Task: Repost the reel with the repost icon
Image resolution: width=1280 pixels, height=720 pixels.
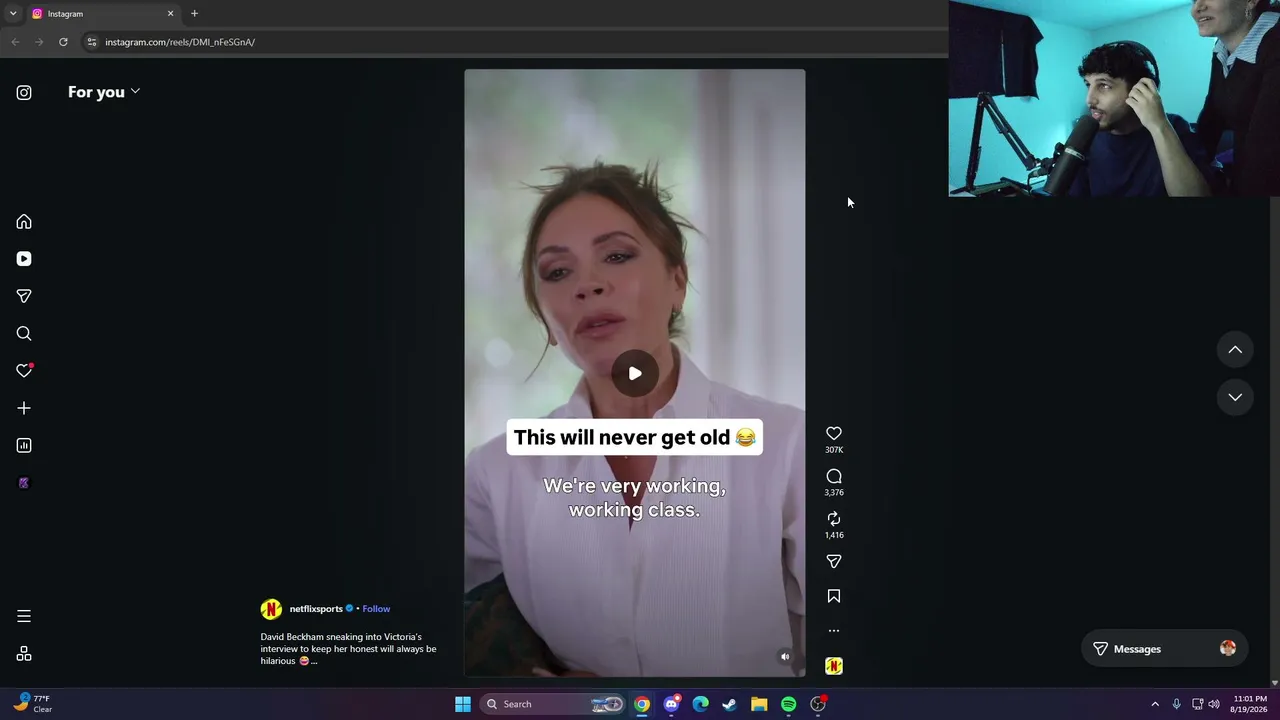Action: [x=834, y=518]
